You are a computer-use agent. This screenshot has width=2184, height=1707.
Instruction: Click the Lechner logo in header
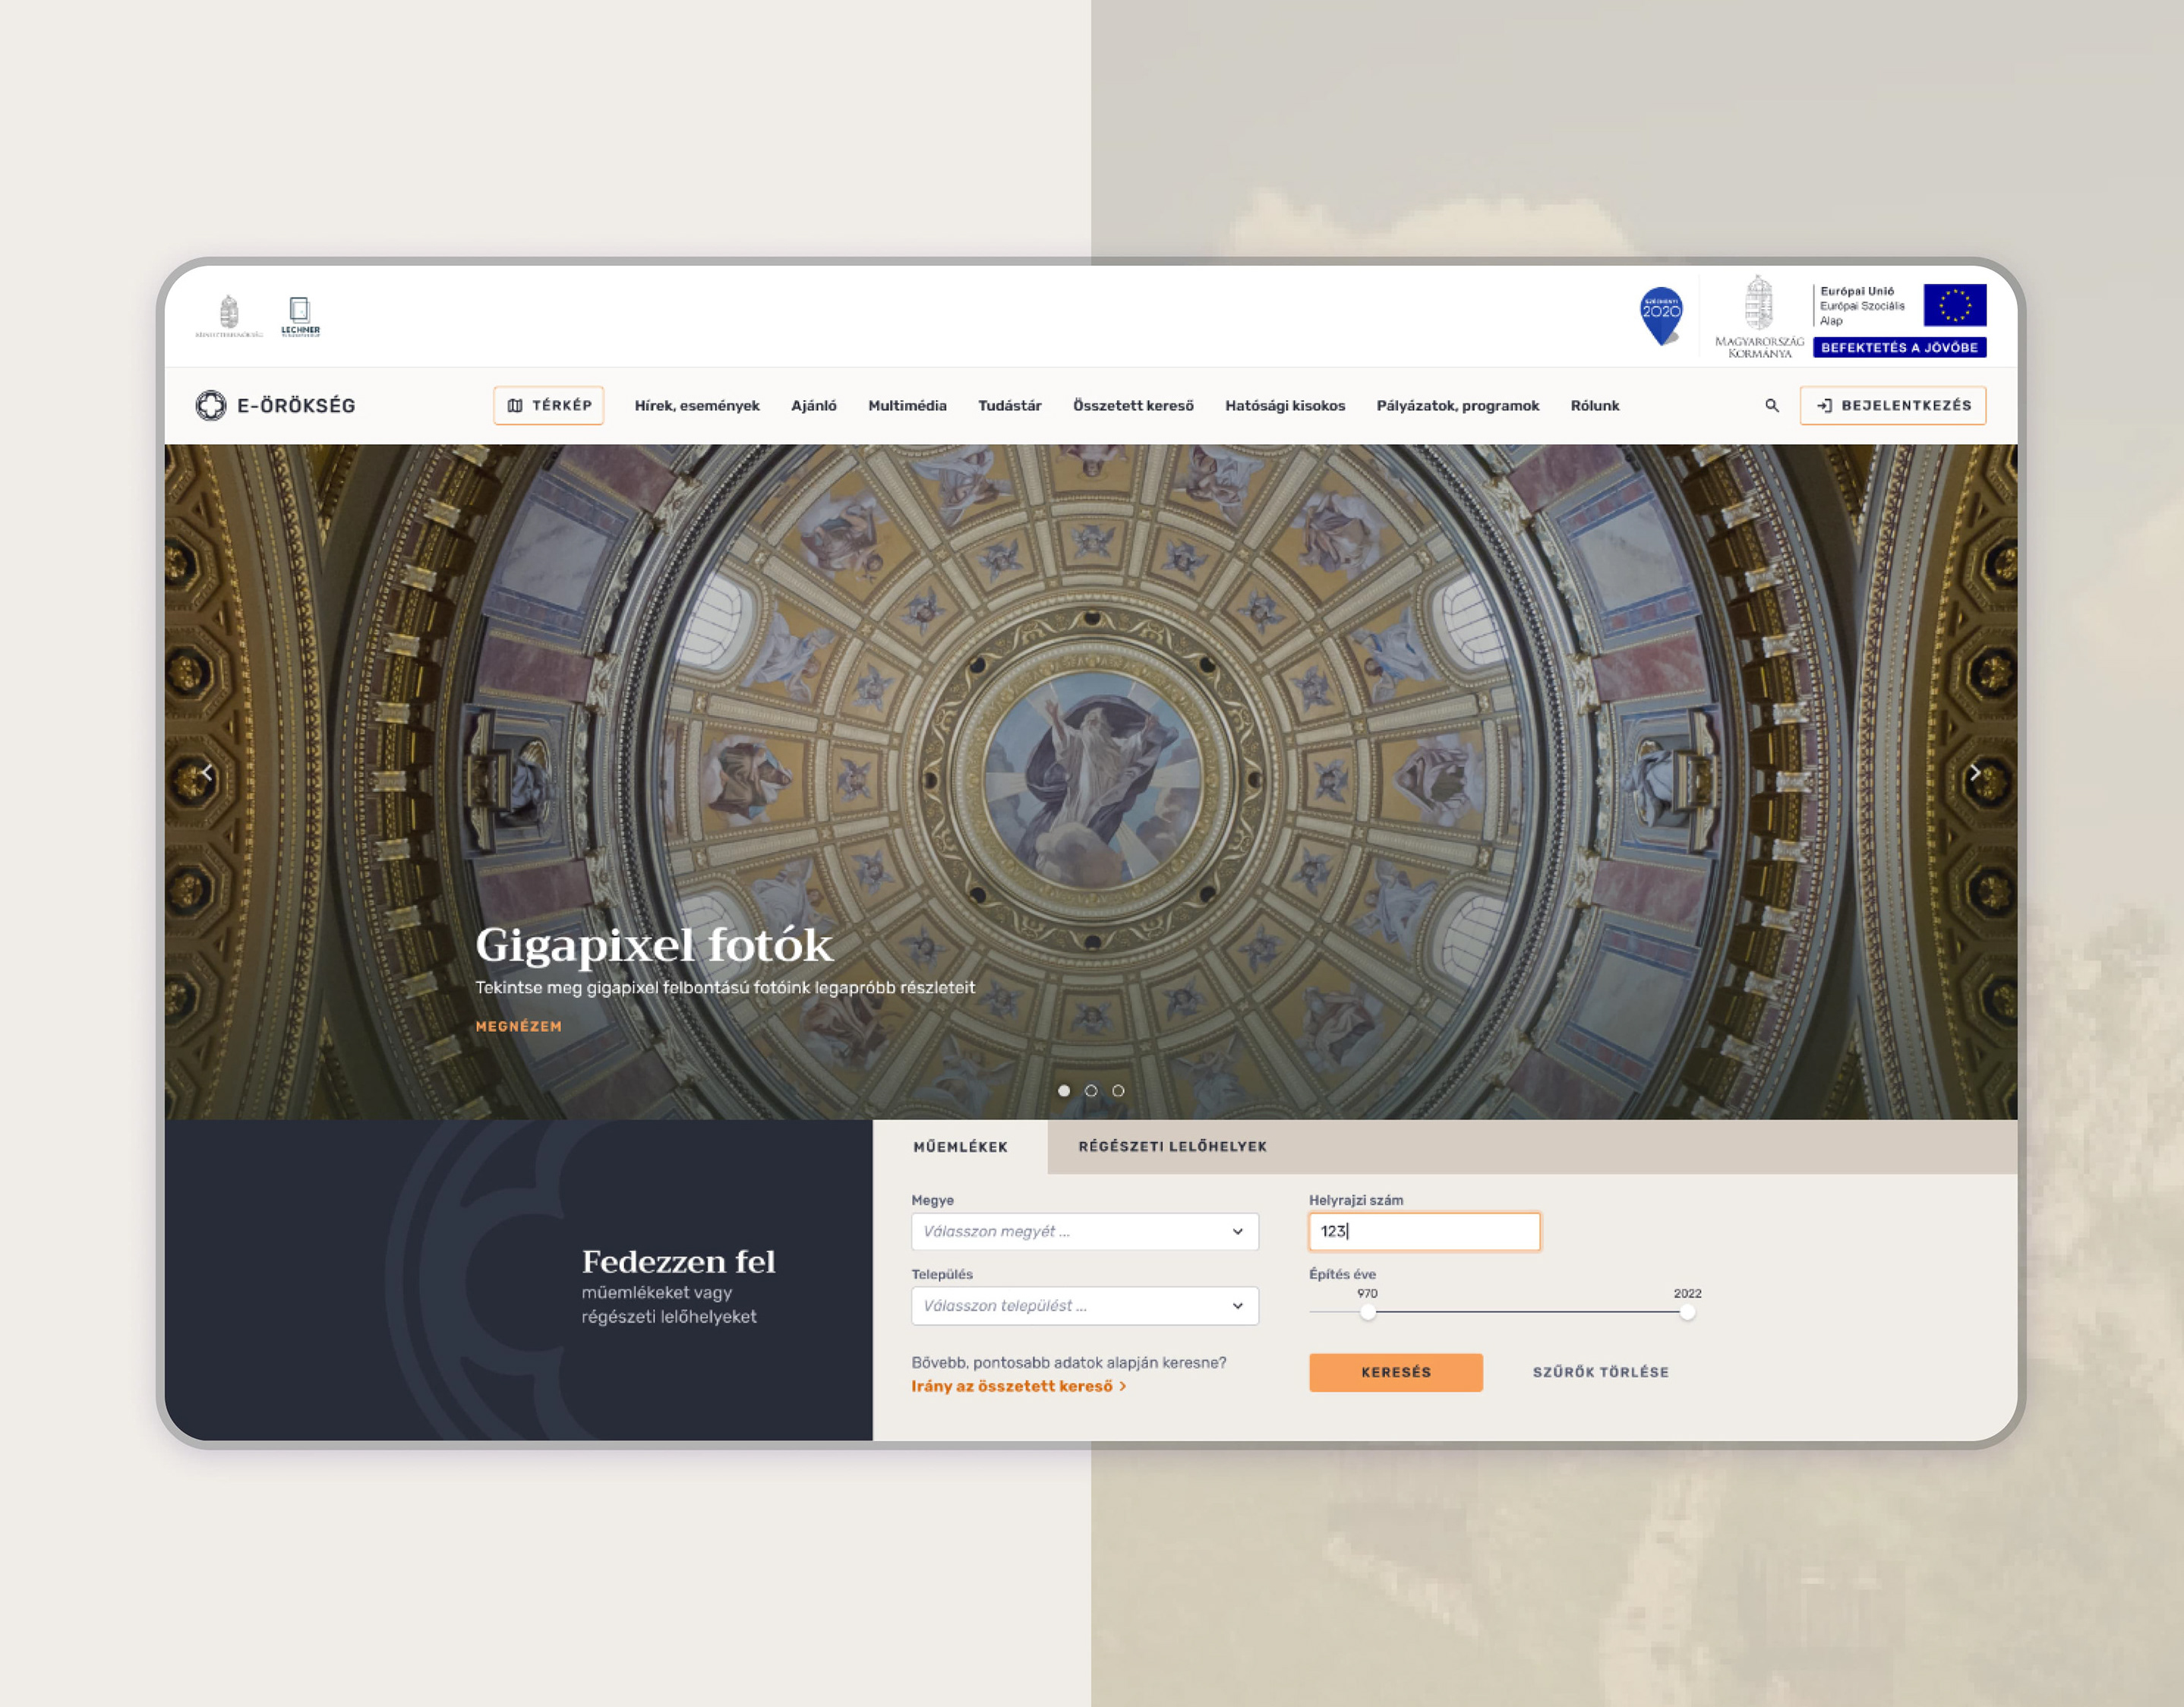pyautogui.click(x=300, y=316)
